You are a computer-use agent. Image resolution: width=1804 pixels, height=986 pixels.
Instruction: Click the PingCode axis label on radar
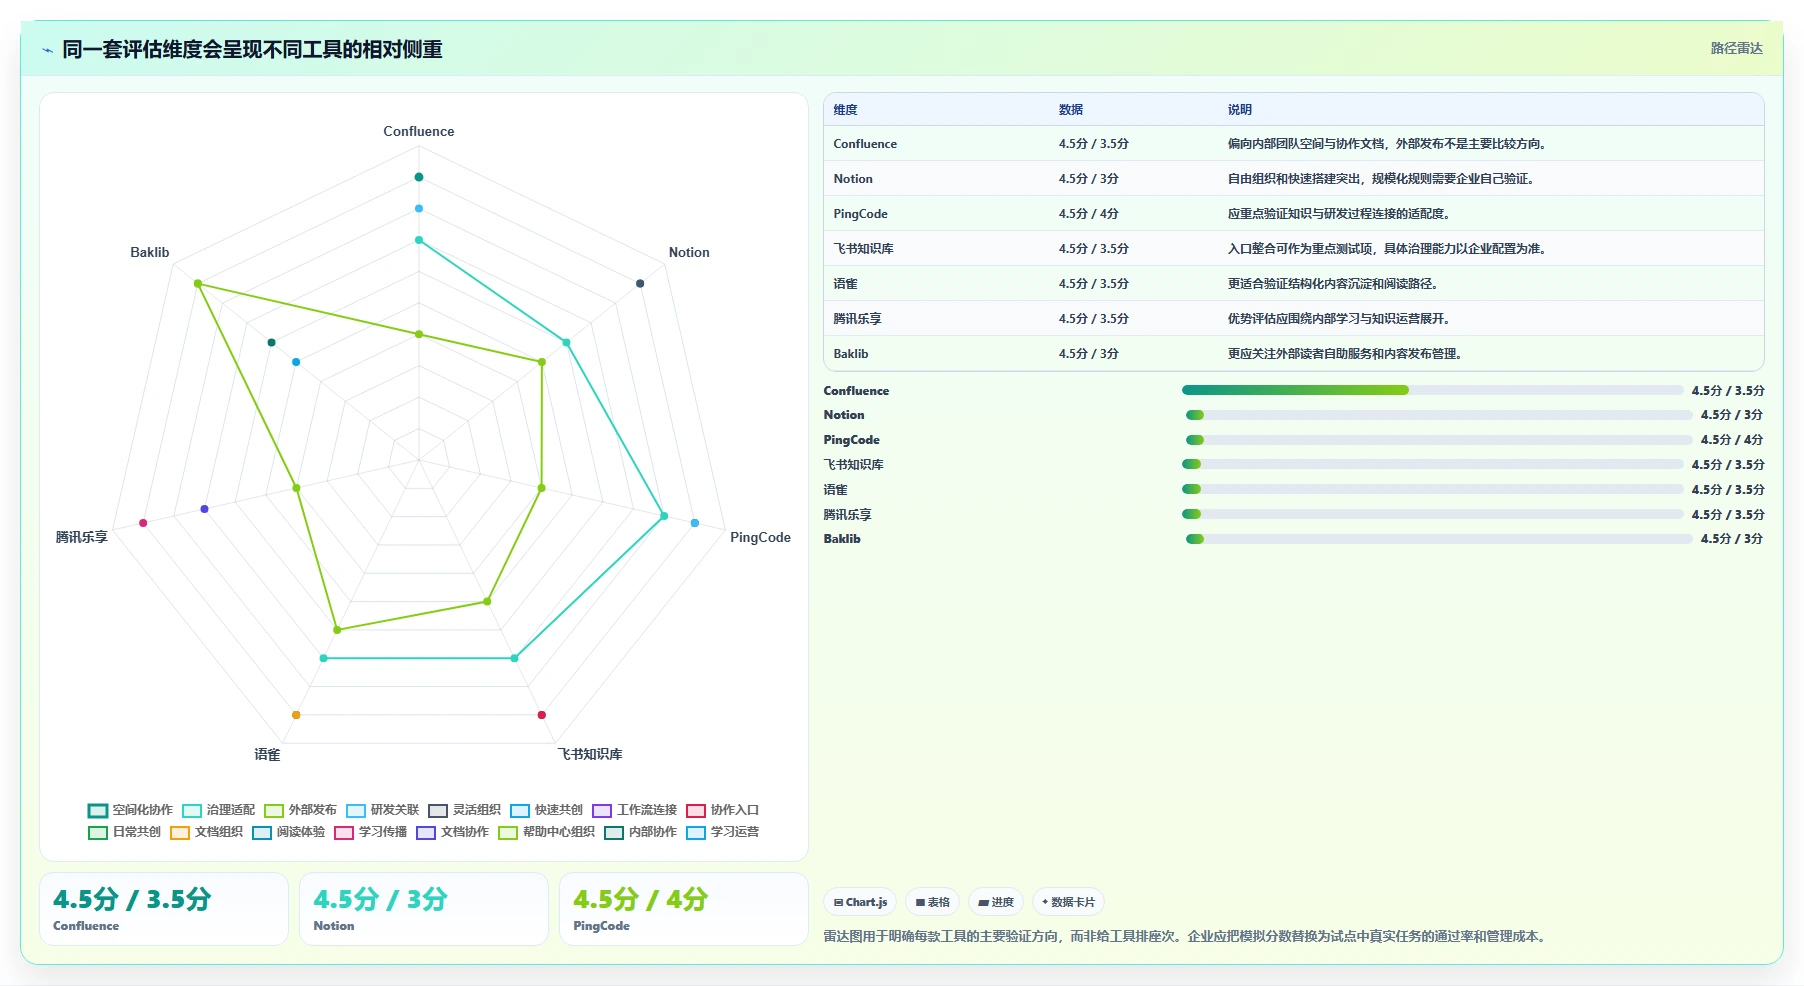[x=760, y=537]
